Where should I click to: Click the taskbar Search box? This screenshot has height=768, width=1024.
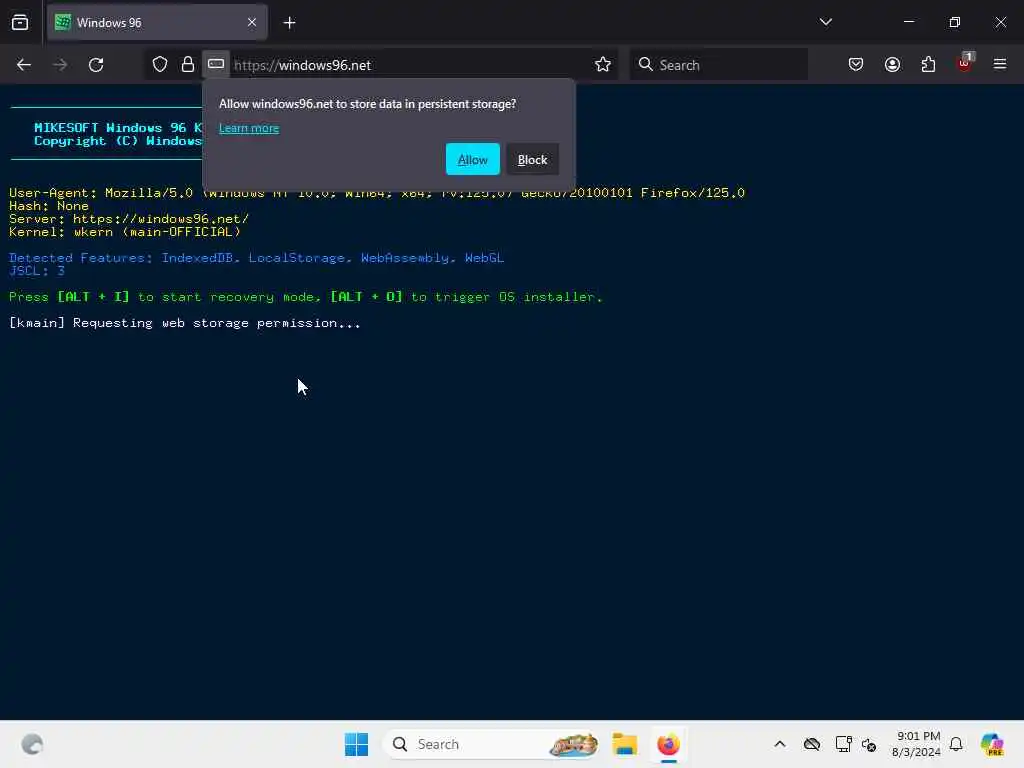pos(491,744)
